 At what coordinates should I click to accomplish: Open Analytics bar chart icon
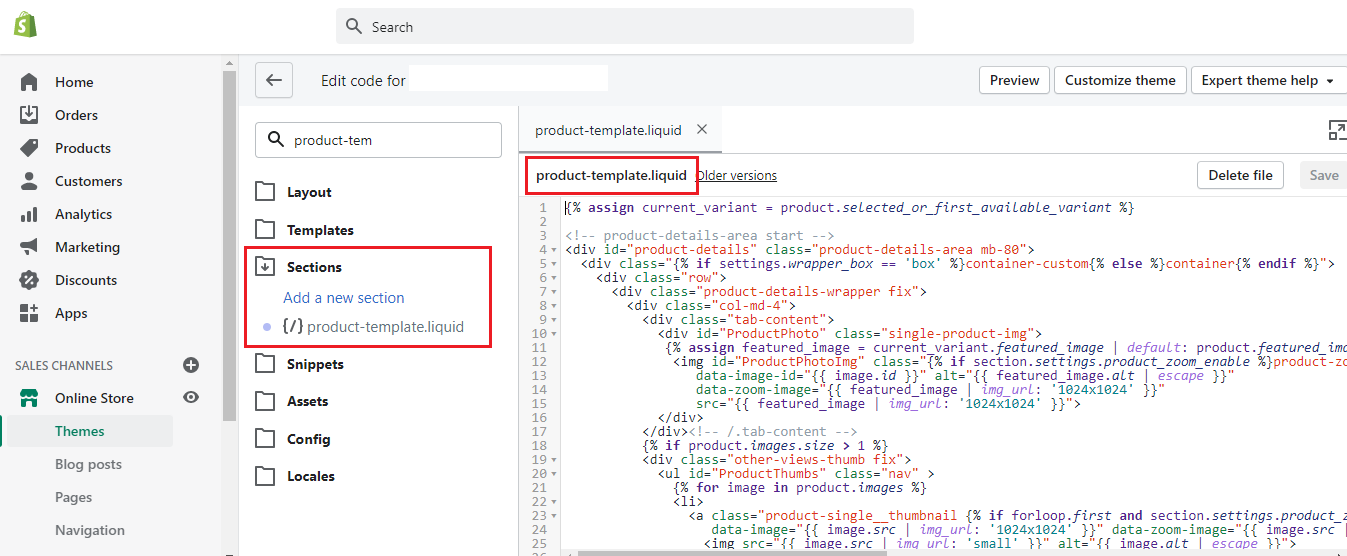pos(29,214)
